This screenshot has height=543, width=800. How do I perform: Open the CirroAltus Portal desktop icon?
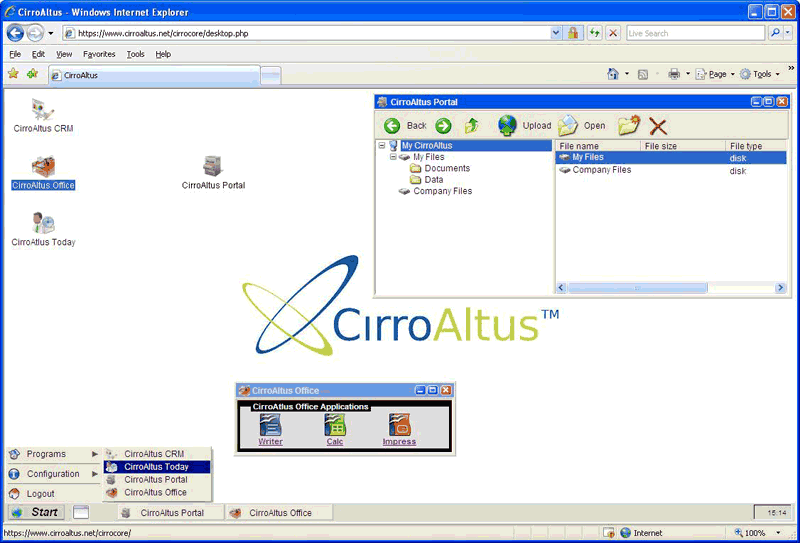[213, 167]
